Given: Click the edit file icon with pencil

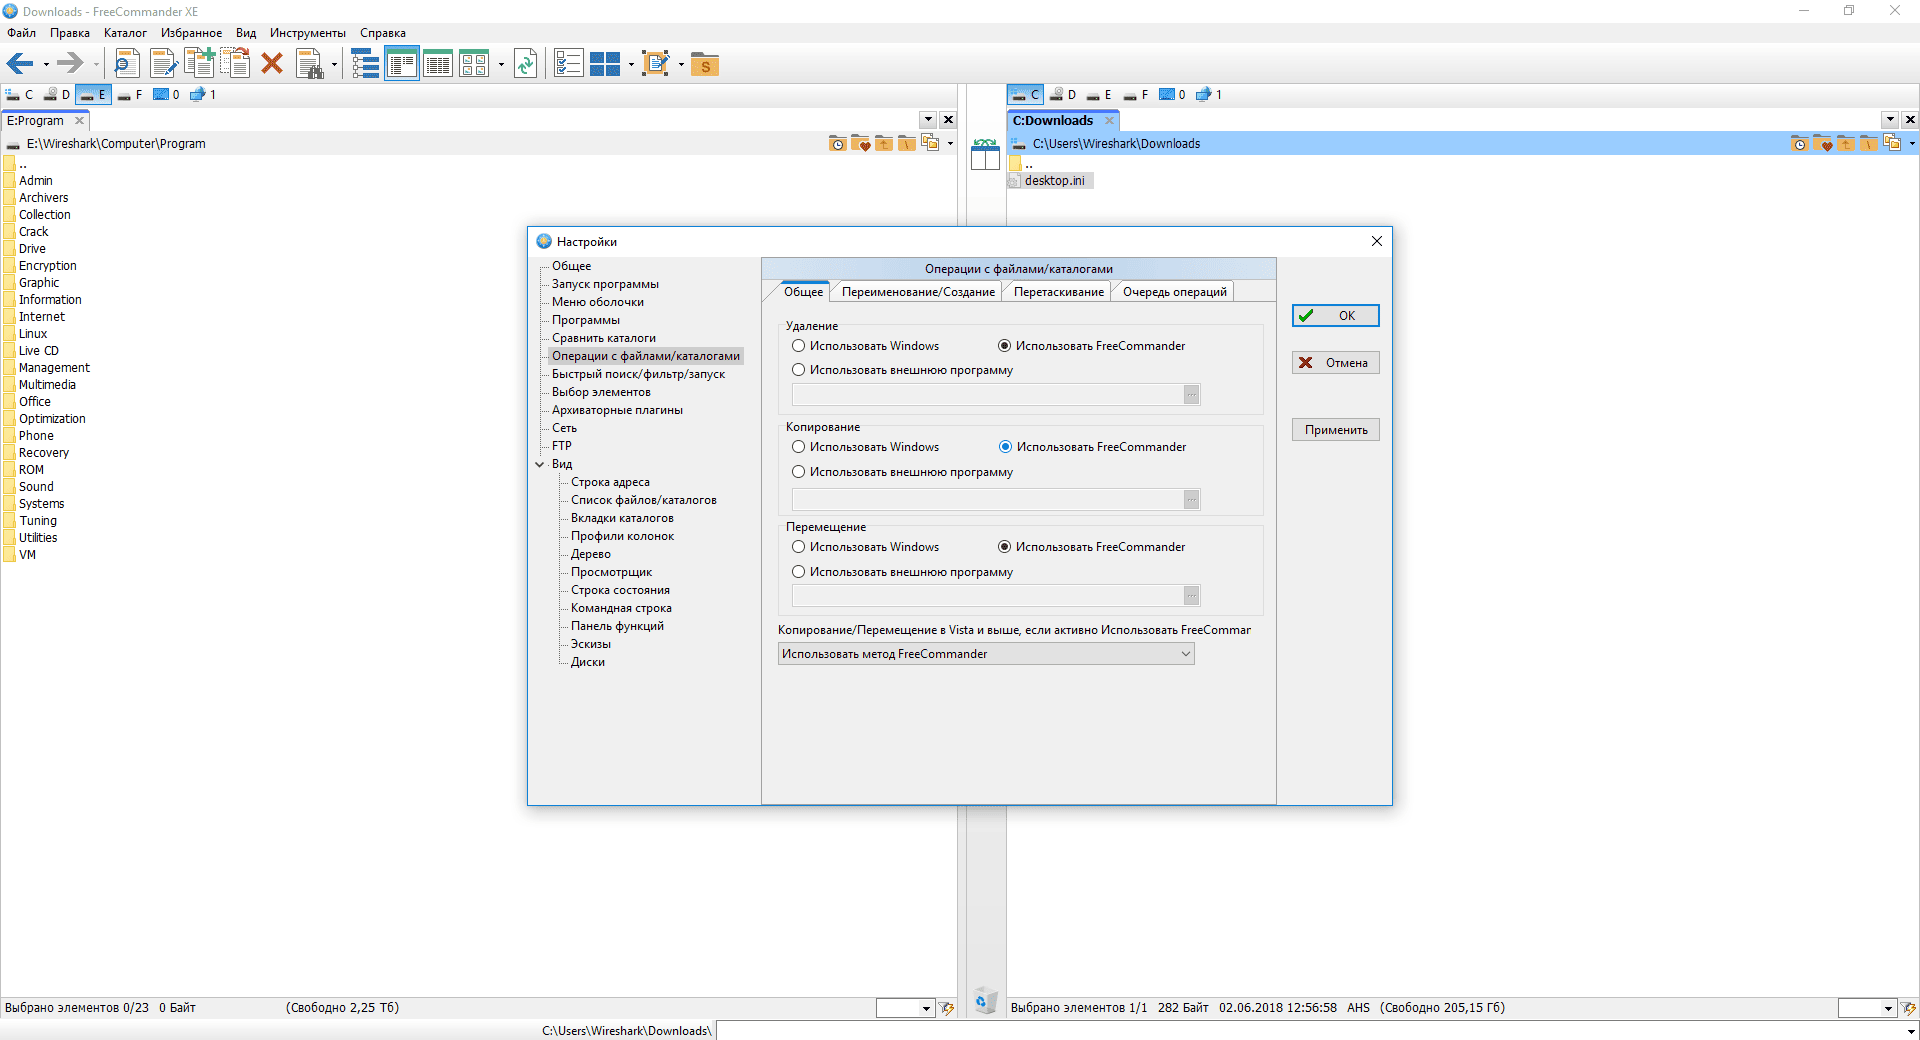Looking at the screenshot, I should [163, 64].
